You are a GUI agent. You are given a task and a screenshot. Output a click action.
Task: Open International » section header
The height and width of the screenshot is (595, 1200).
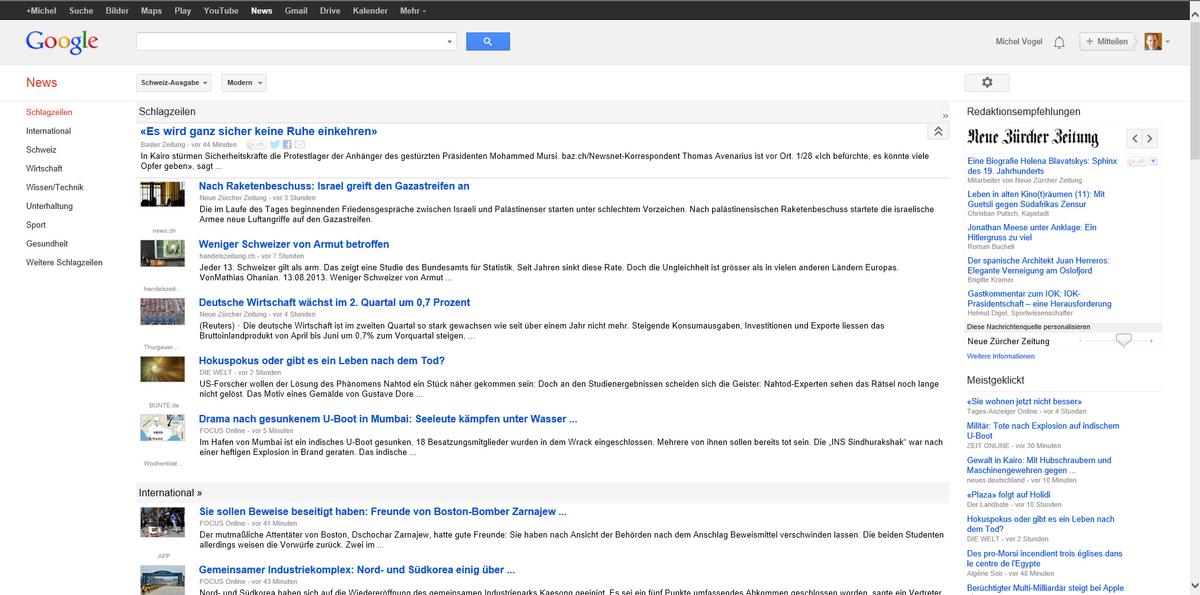[170, 493]
